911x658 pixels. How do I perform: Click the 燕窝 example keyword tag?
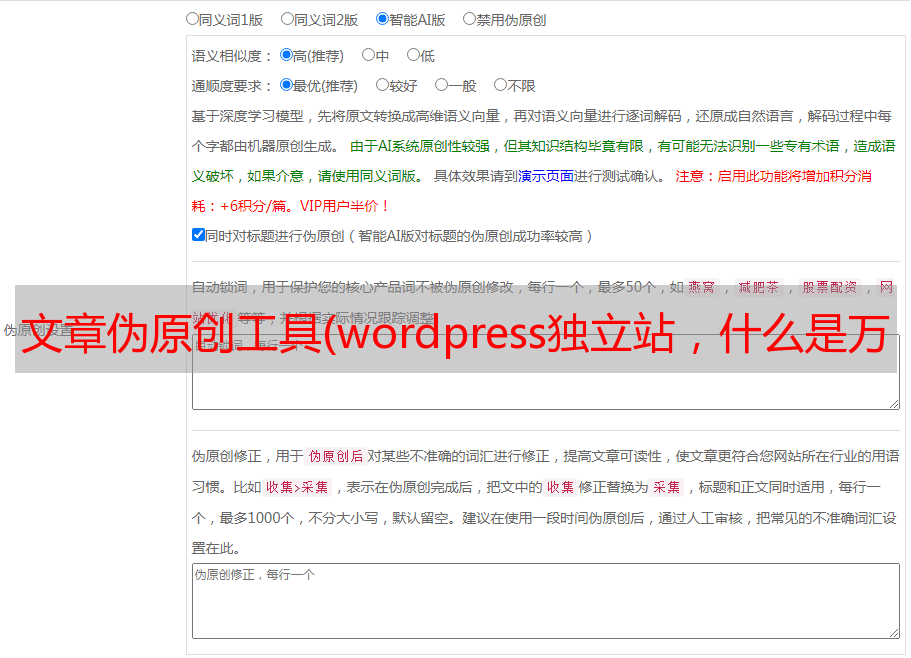702,287
